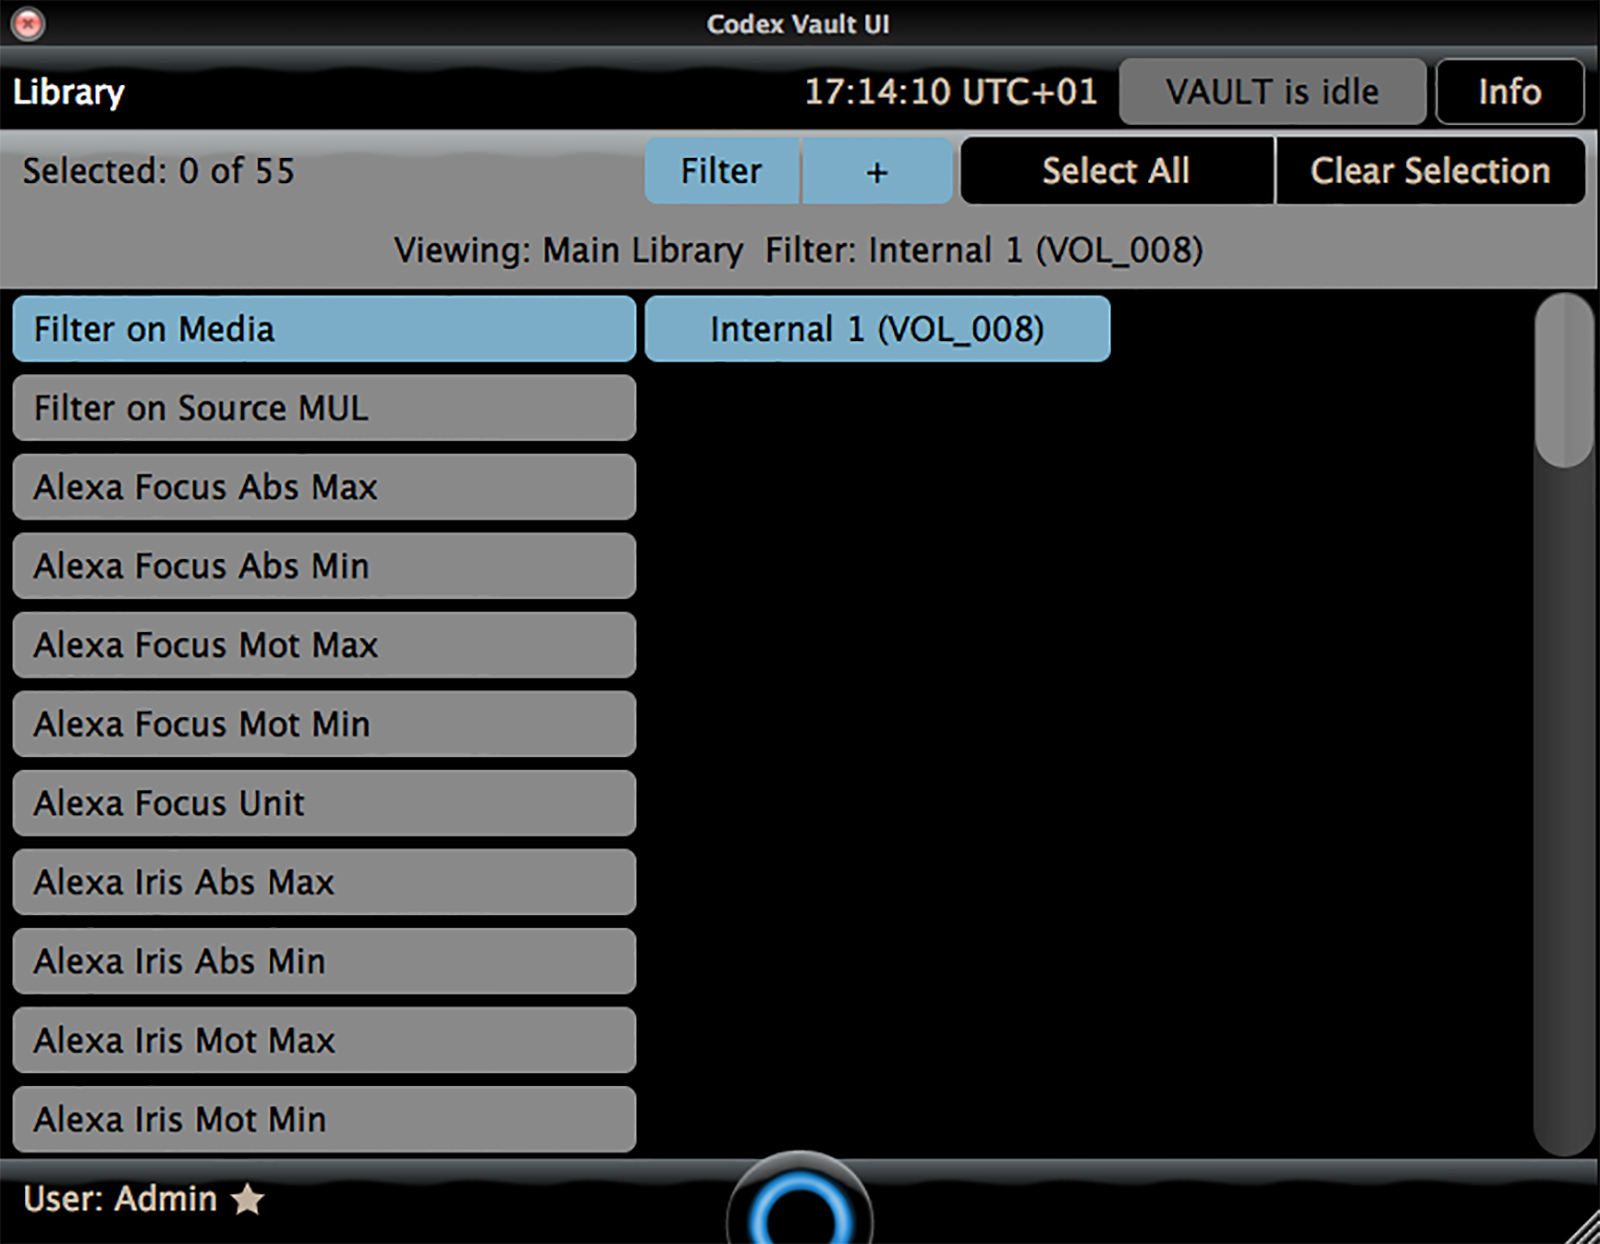This screenshot has width=1600, height=1244.
Task: Pick Alexa Focus Mot Max filter
Action: (324, 645)
